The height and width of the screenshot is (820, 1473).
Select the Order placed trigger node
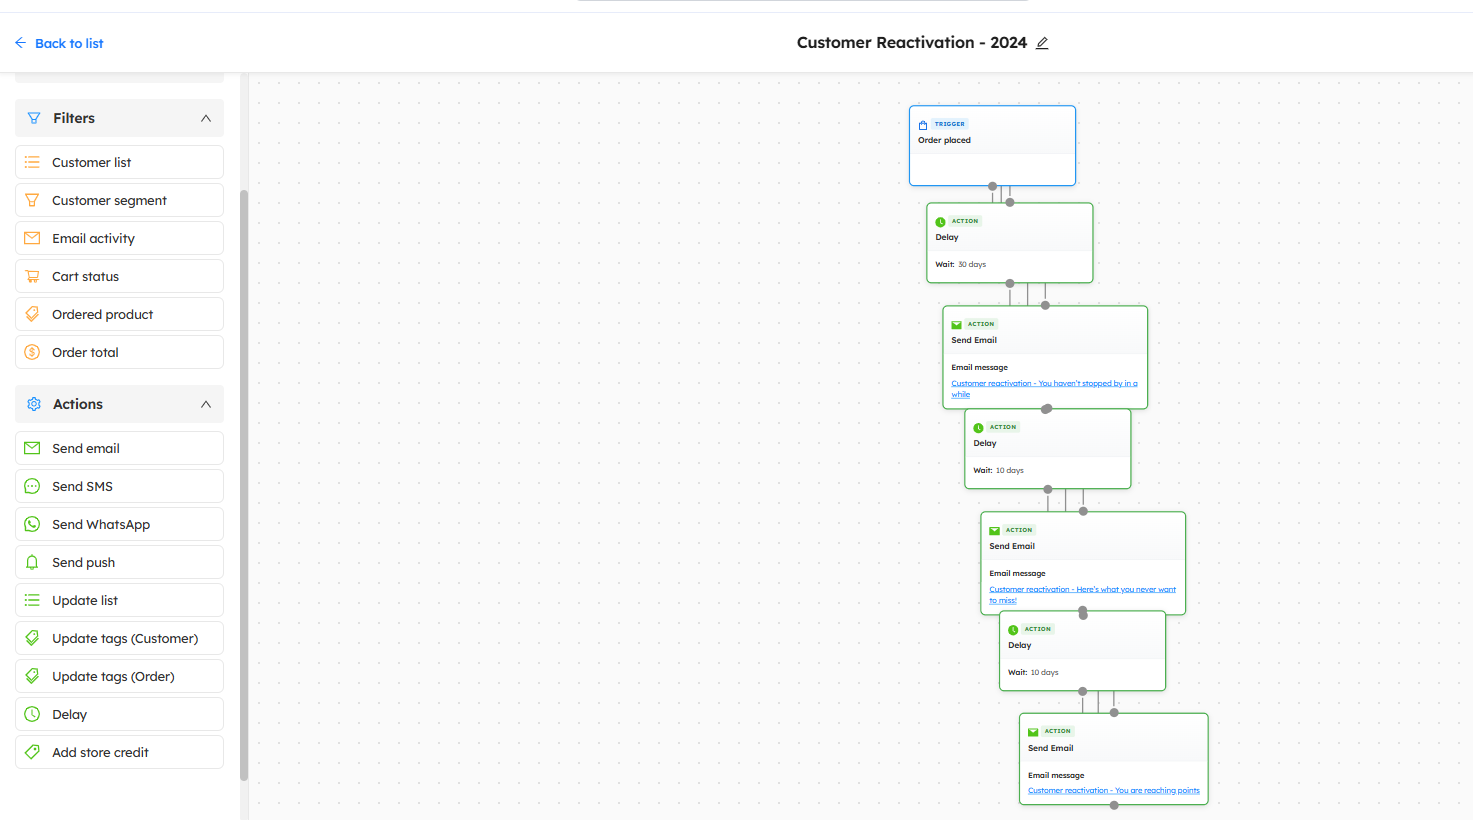pos(992,145)
